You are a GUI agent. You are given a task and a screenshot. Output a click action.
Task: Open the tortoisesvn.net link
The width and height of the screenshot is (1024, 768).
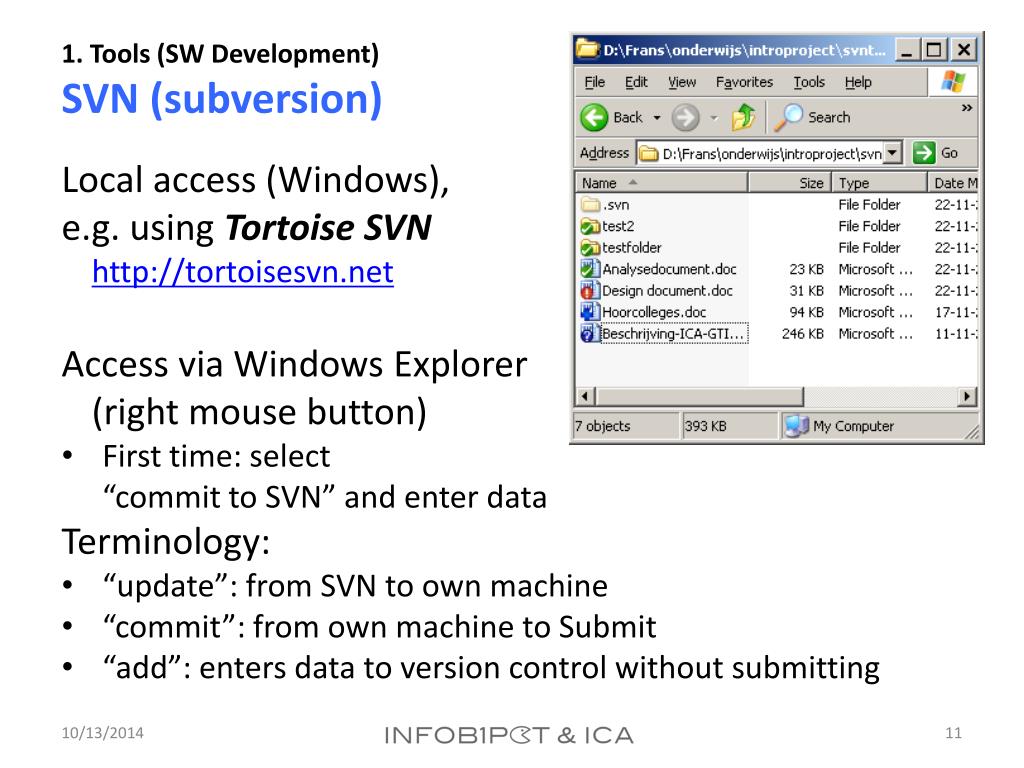pos(243,272)
